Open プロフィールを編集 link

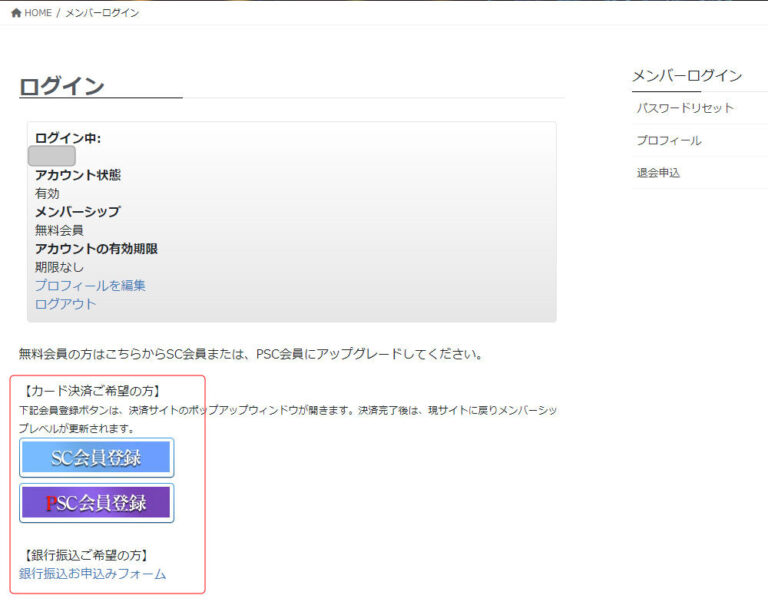90,285
